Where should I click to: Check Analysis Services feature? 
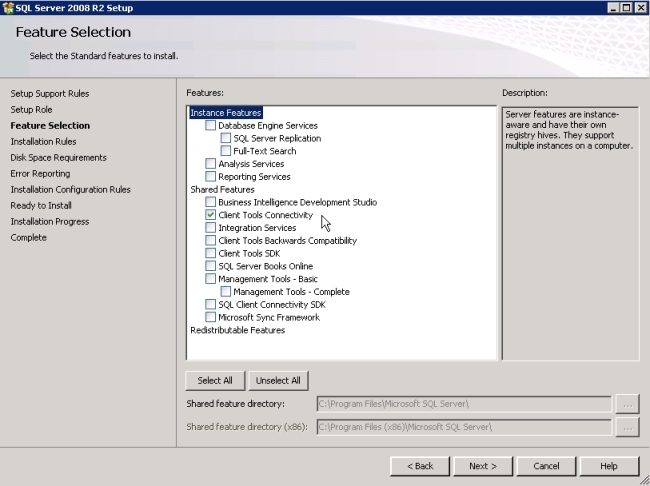coord(211,164)
